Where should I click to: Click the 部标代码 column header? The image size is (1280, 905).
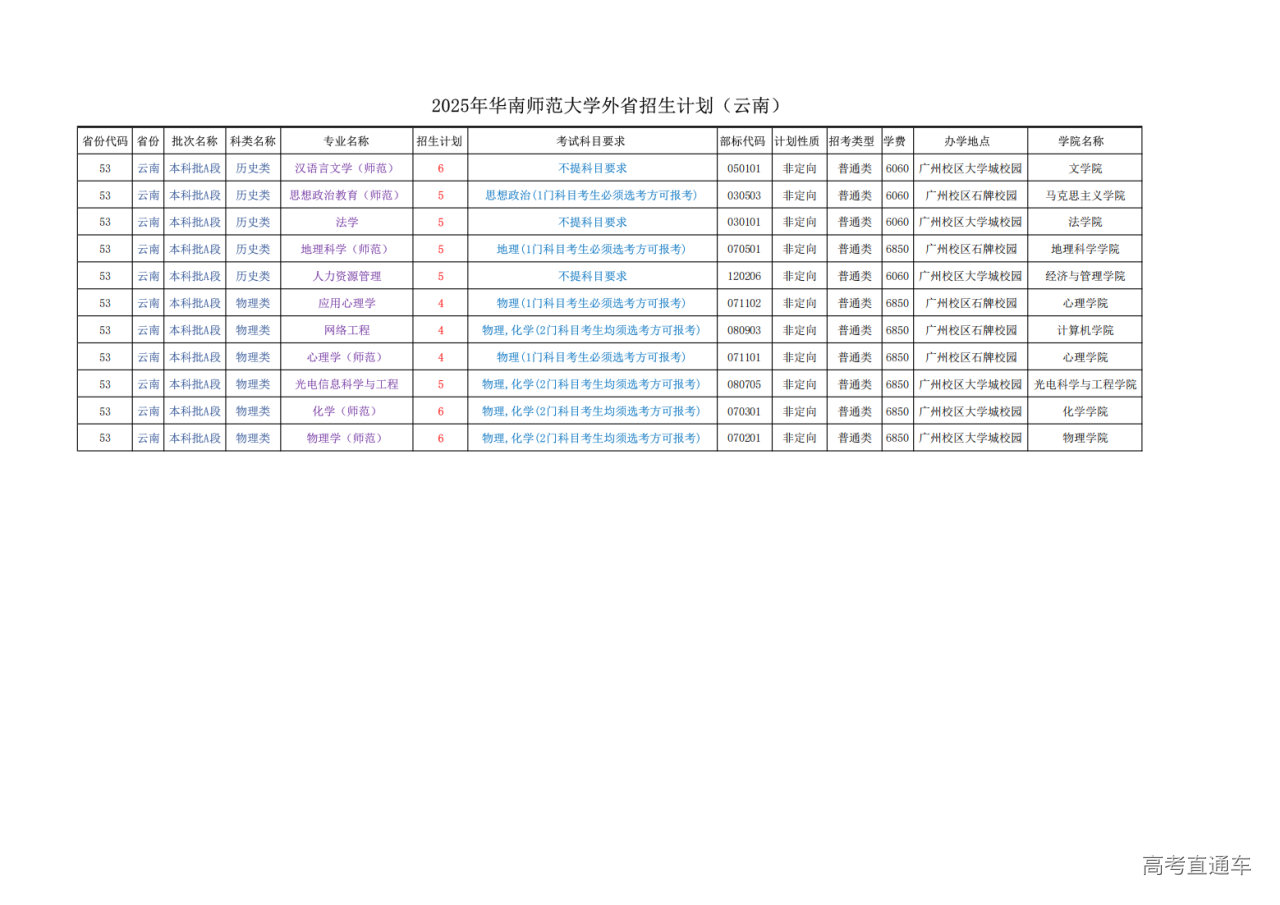pos(744,141)
